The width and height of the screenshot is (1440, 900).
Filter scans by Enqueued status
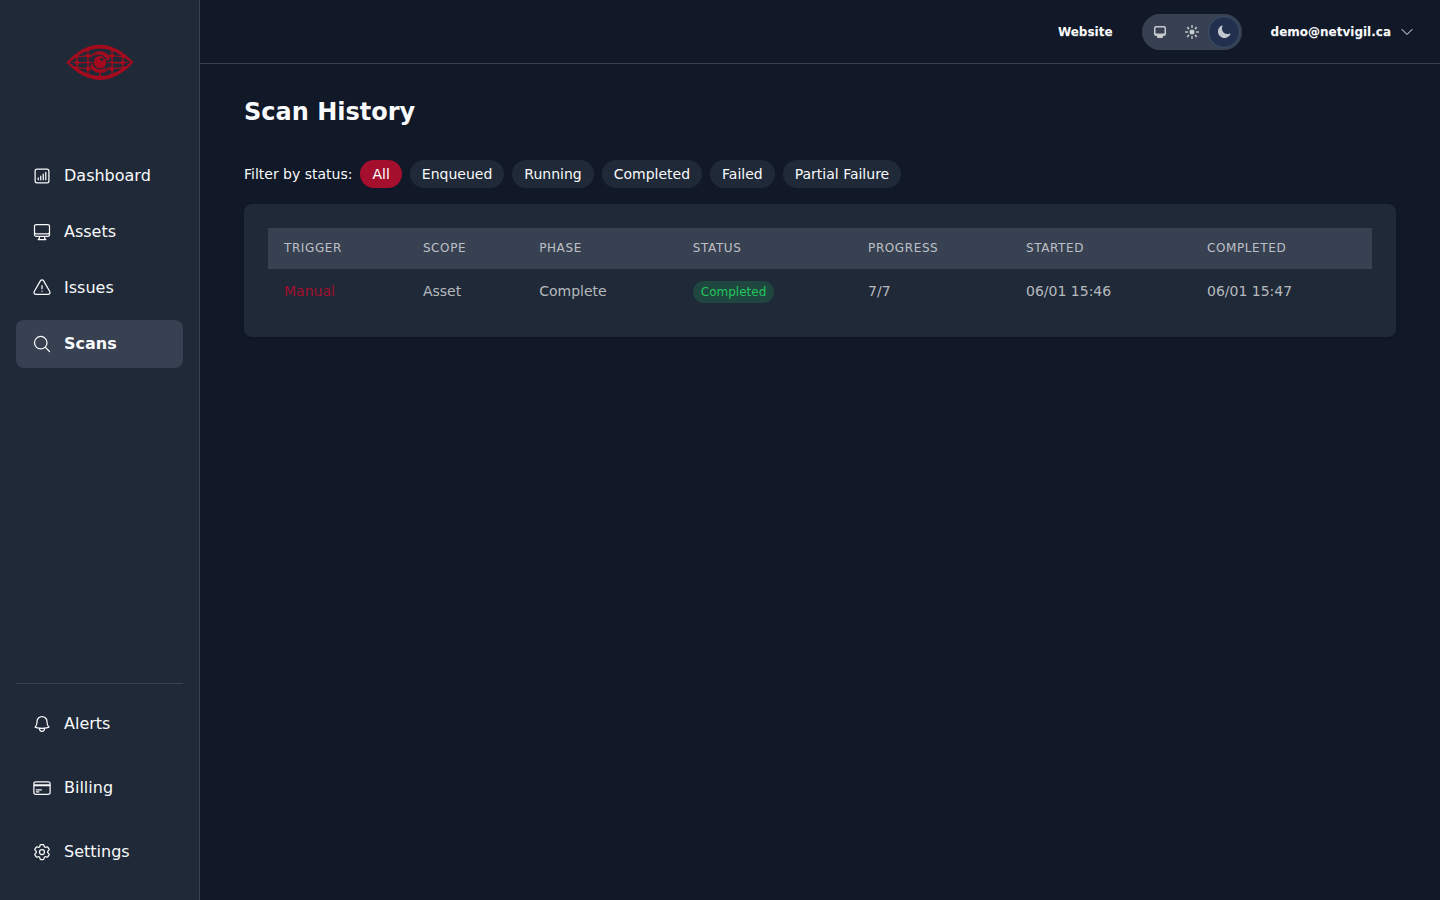point(457,174)
